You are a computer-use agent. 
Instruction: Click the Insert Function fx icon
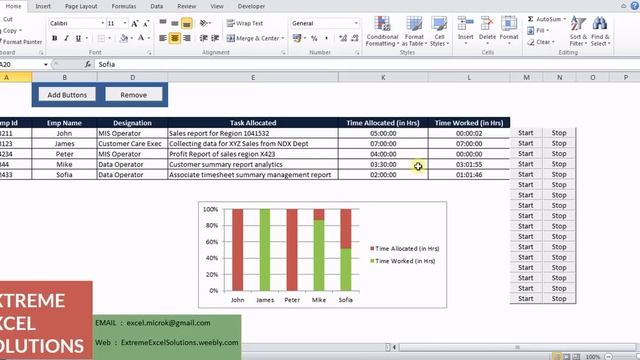[x=88, y=64]
